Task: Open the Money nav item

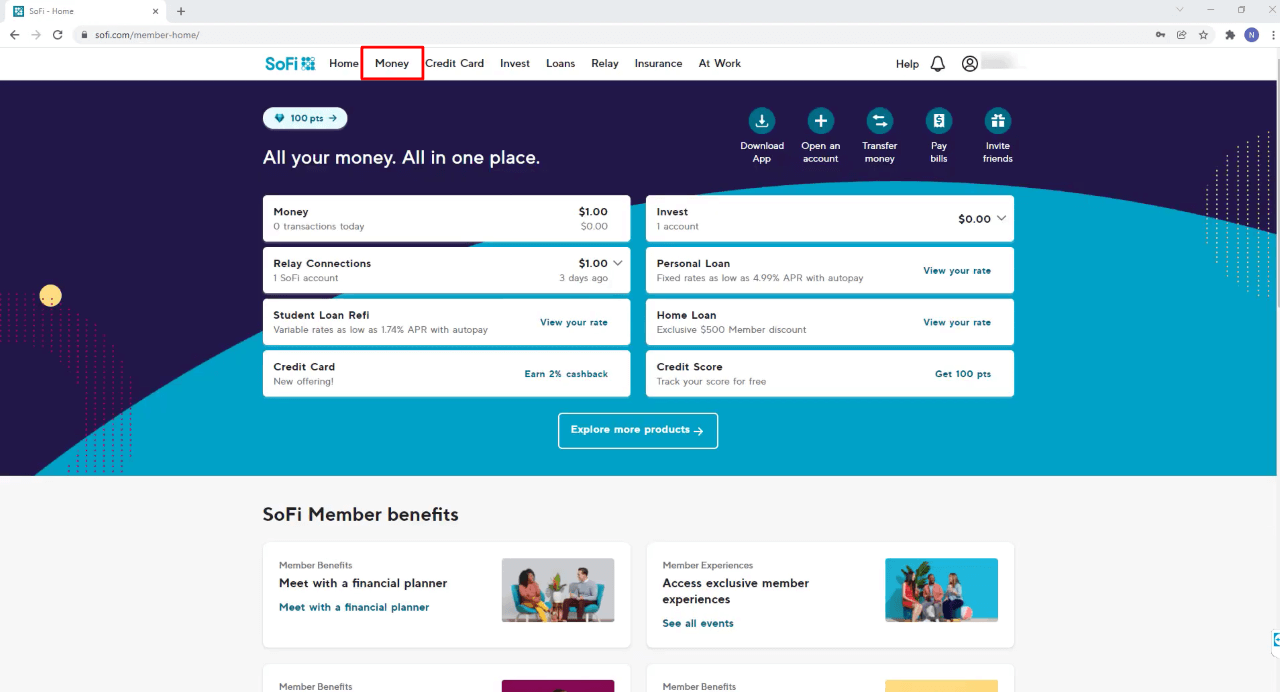Action: click(x=392, y=63)
